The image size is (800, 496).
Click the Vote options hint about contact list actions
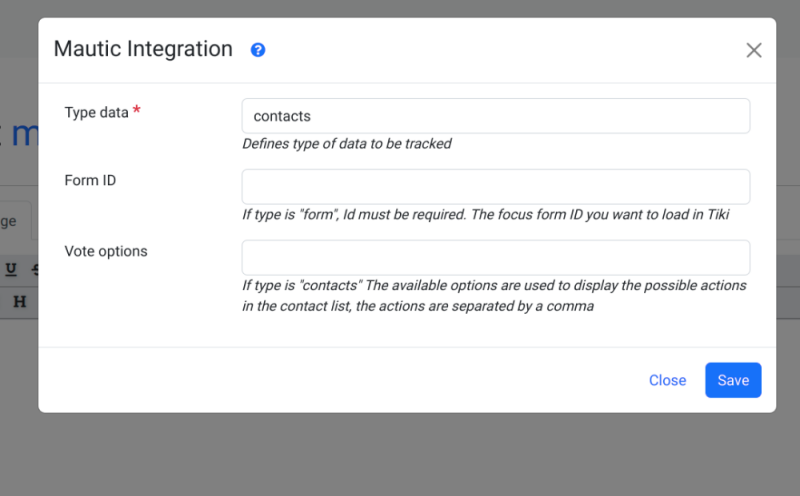click(x=494, y=295)
